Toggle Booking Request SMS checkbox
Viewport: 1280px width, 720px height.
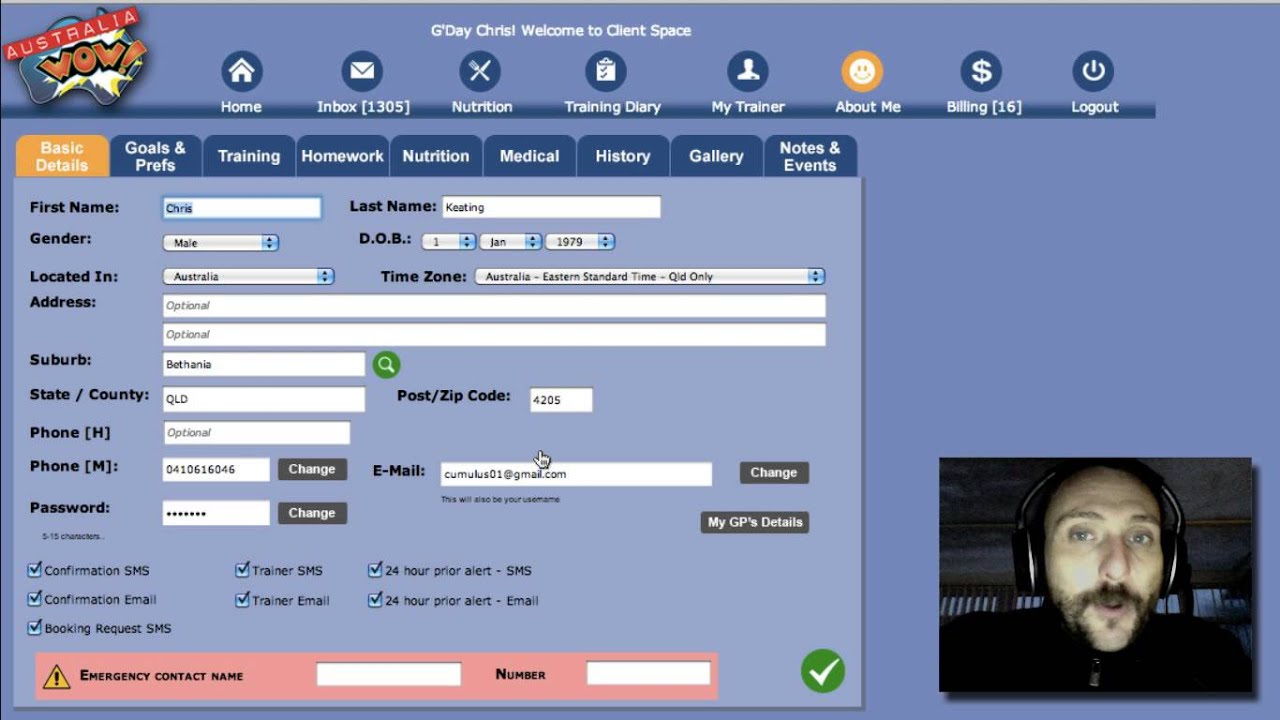pyautogui.click(x=35, y=628)
